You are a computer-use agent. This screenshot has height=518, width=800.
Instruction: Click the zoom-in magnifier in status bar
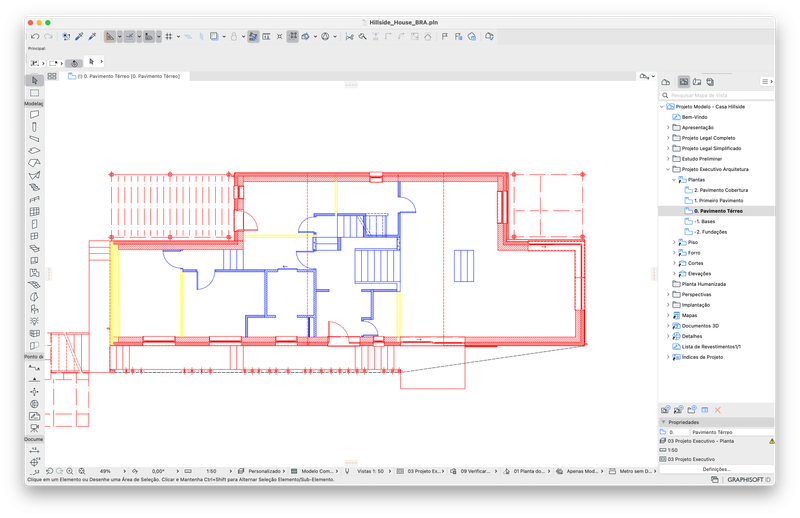pyautogui.click(x=70, y=471)
